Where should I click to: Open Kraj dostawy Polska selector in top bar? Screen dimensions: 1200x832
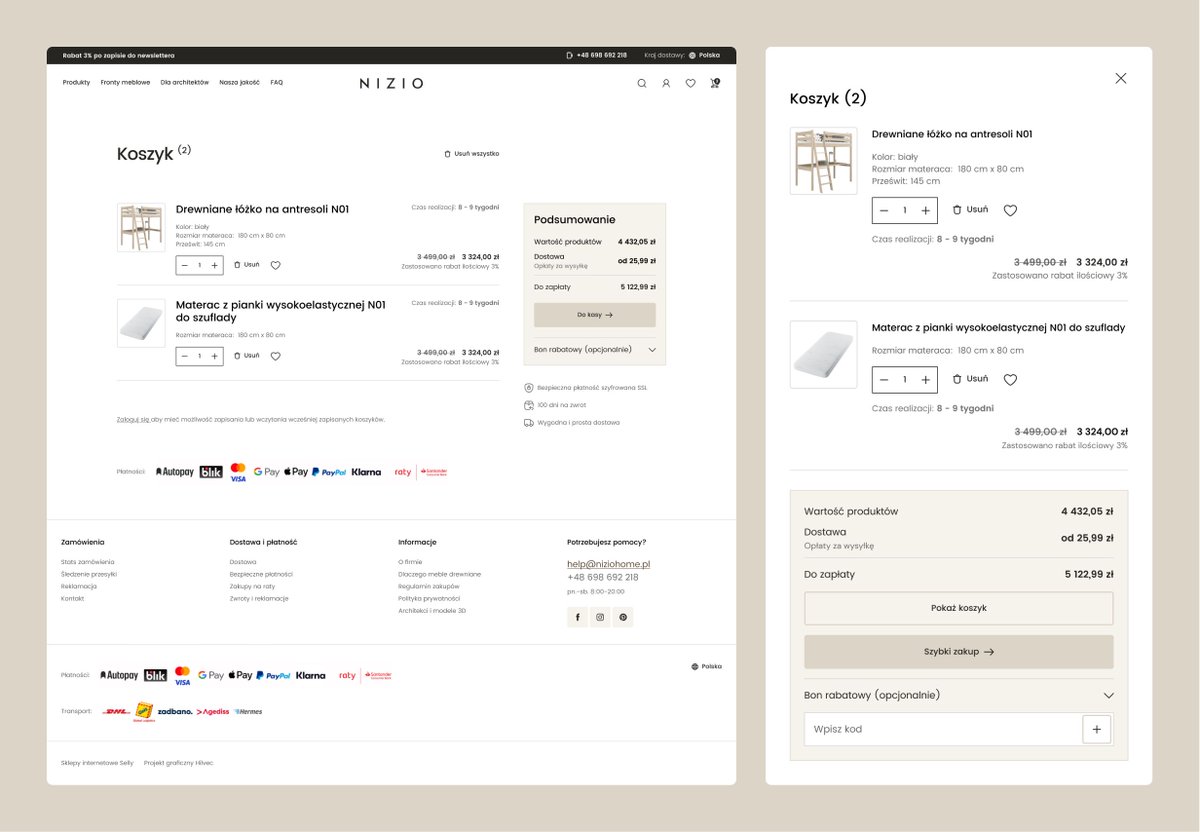(x=682, y=55)
